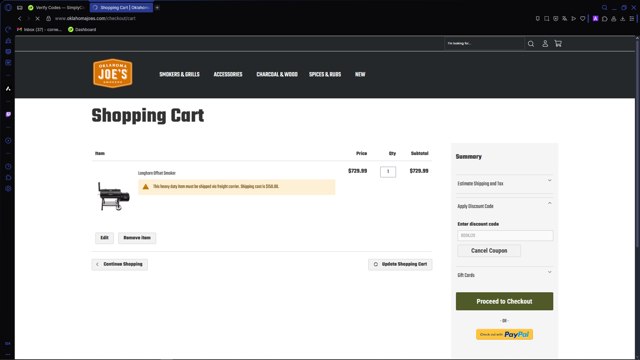The height and width of the screenshot is (360, 640).
Task: Click the translate icon in address bar
Action: point(564,18)
